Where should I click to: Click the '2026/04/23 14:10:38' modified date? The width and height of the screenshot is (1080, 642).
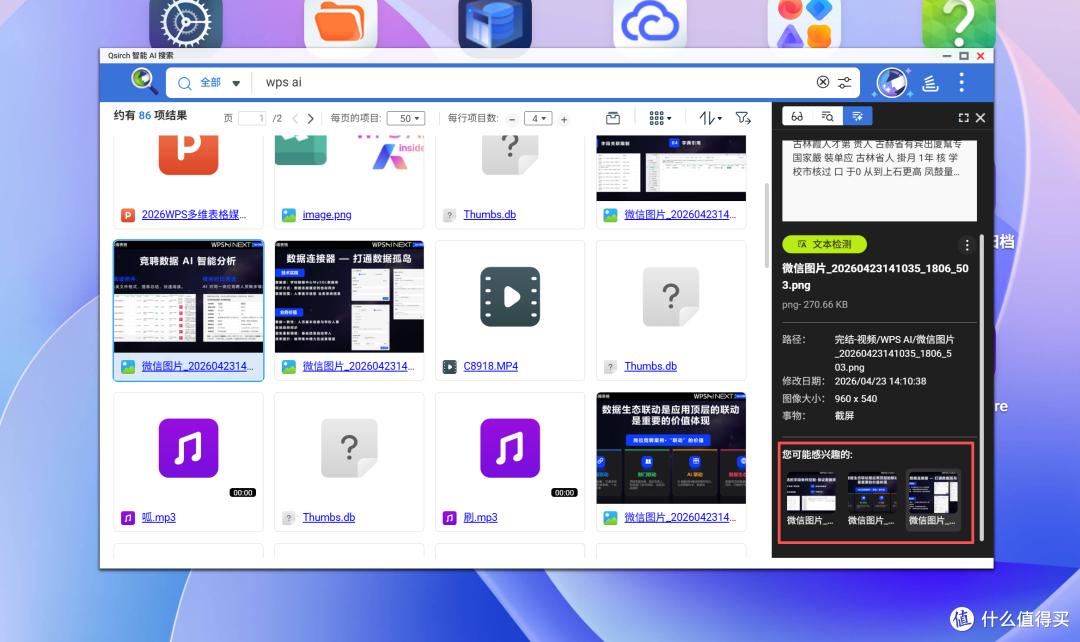880,382
